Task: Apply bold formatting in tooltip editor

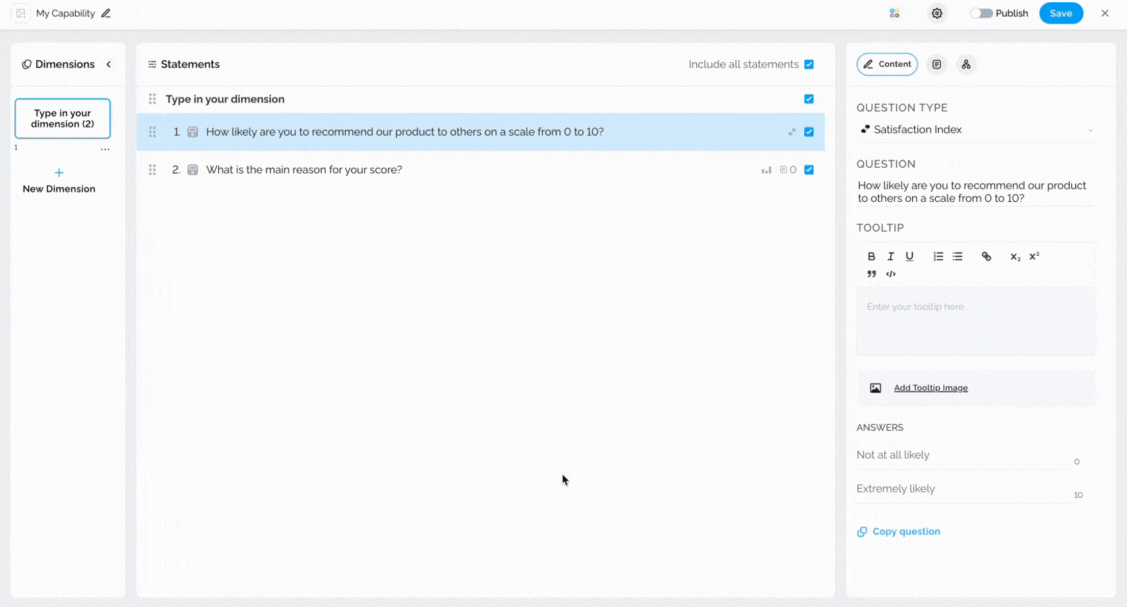Action: pyautogui.click(x=871, y=257)
